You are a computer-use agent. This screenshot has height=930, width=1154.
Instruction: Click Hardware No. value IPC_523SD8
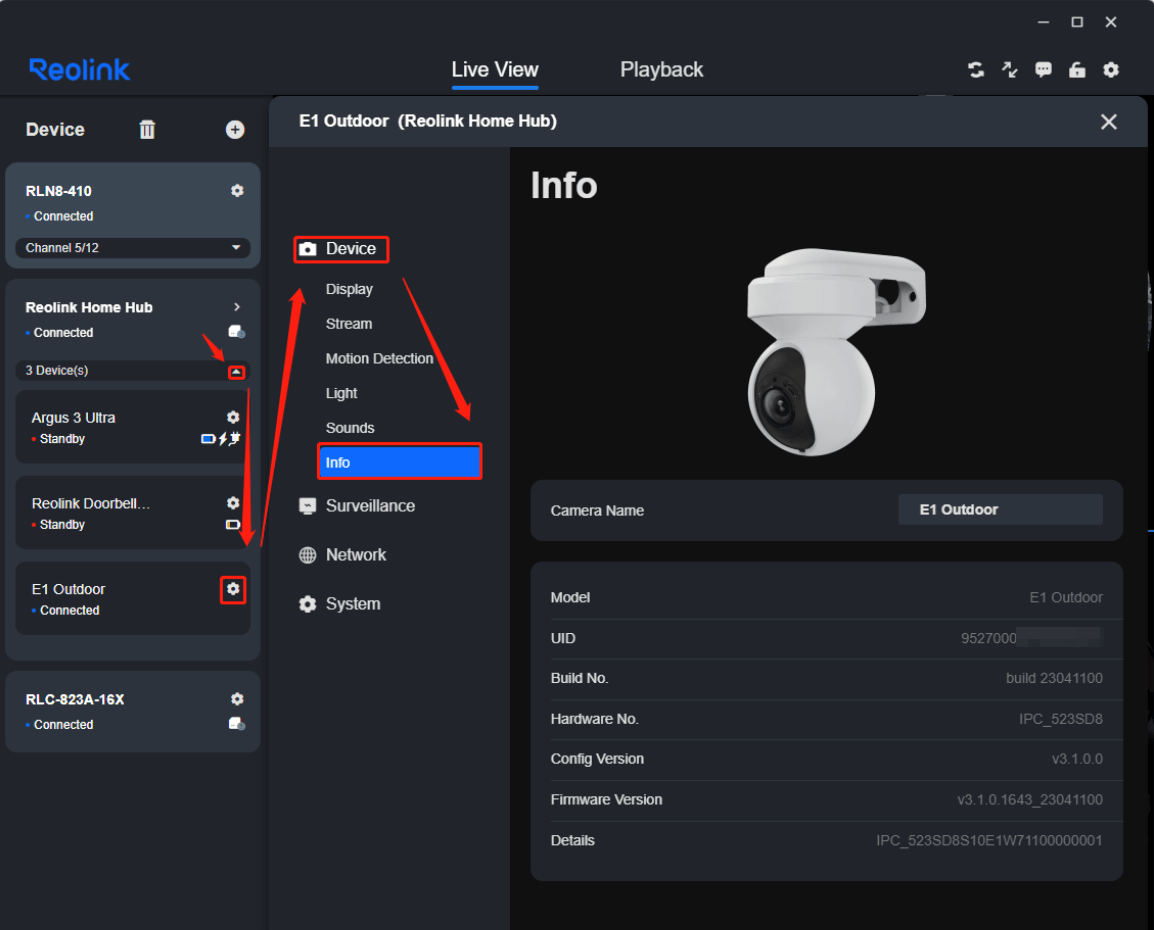click(1060, 719)
